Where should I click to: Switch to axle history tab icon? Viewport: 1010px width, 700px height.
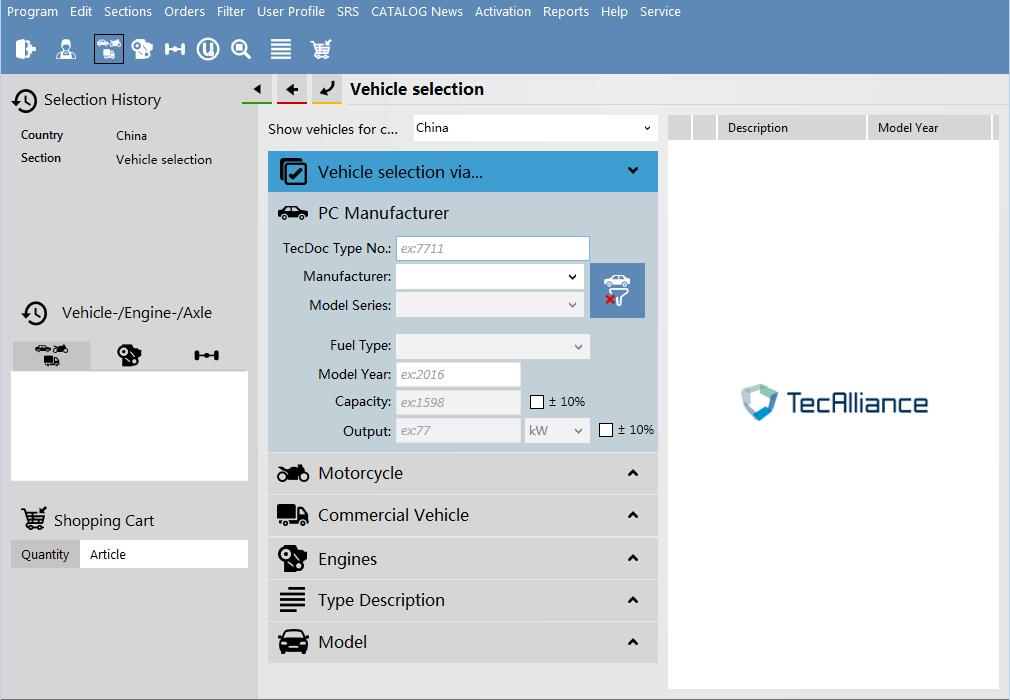pyautogui.click(x=206, y=355)
